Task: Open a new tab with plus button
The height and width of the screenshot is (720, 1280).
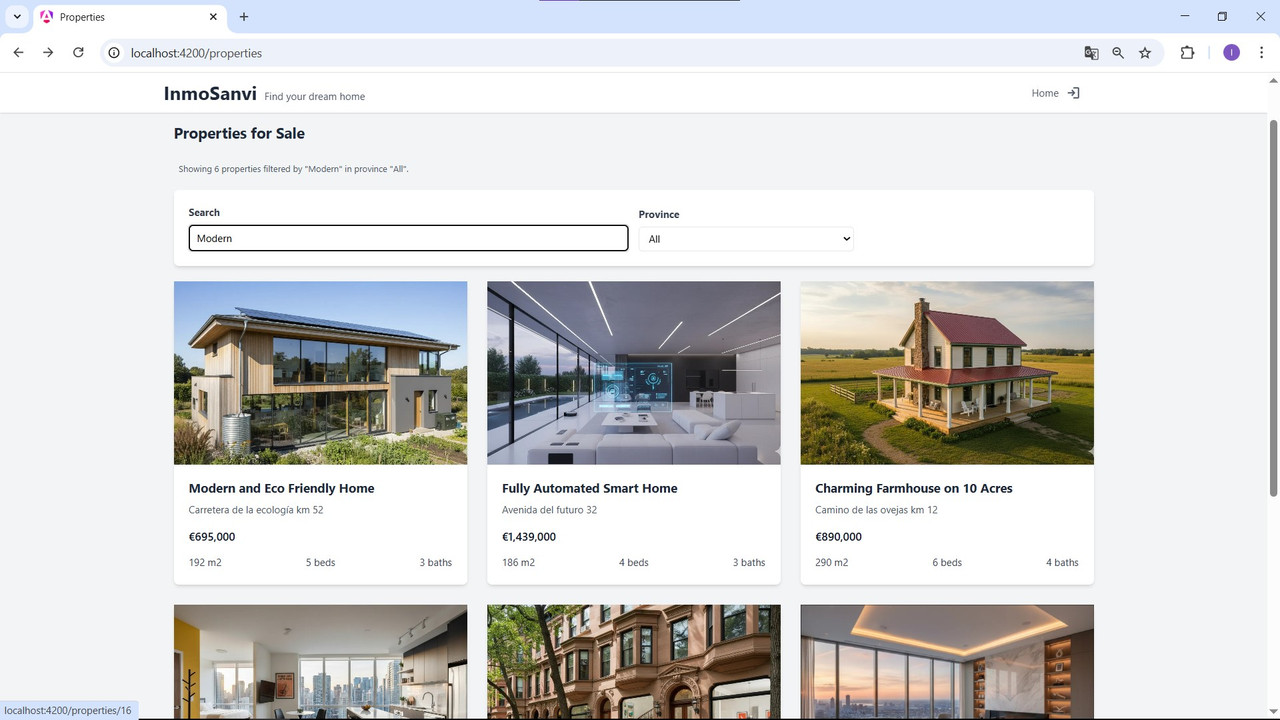Action: click(x=244, y=17)
